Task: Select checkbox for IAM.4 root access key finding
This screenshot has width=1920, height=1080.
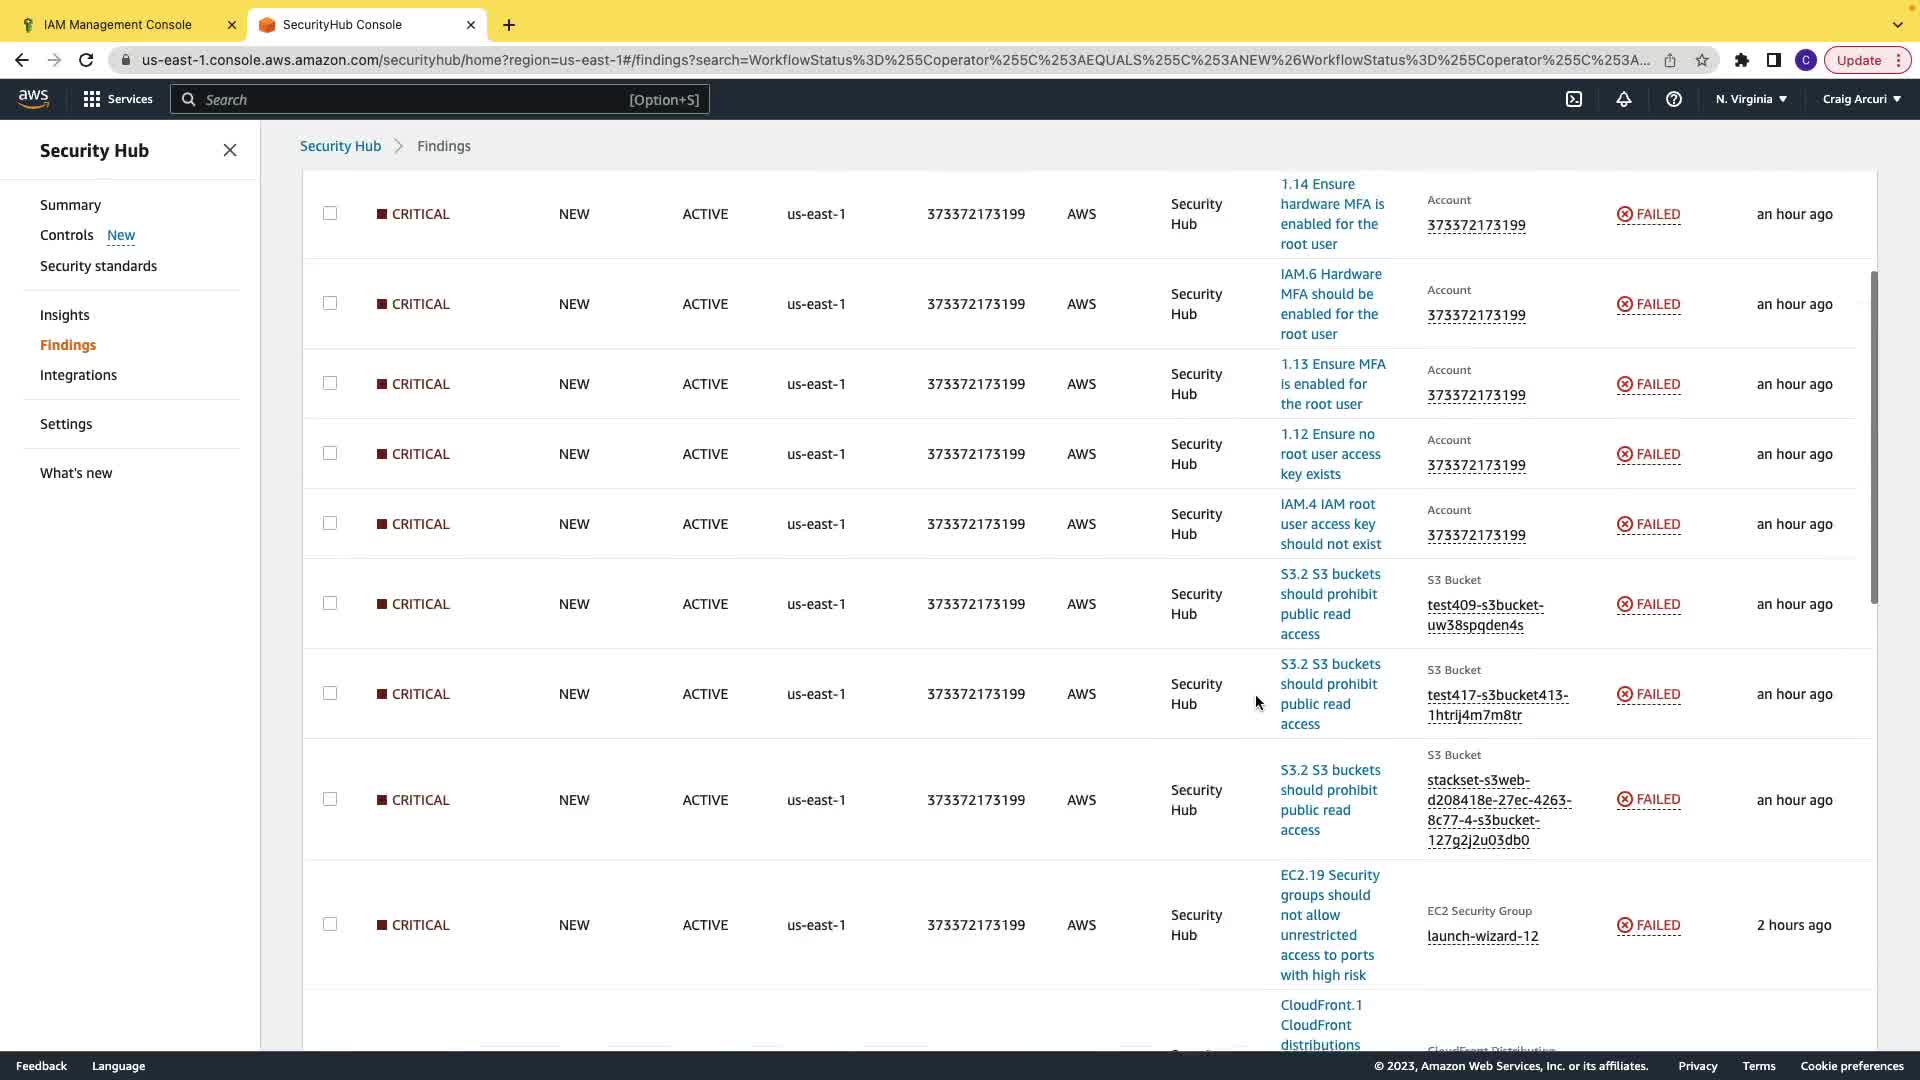Action: pos(330,523)
